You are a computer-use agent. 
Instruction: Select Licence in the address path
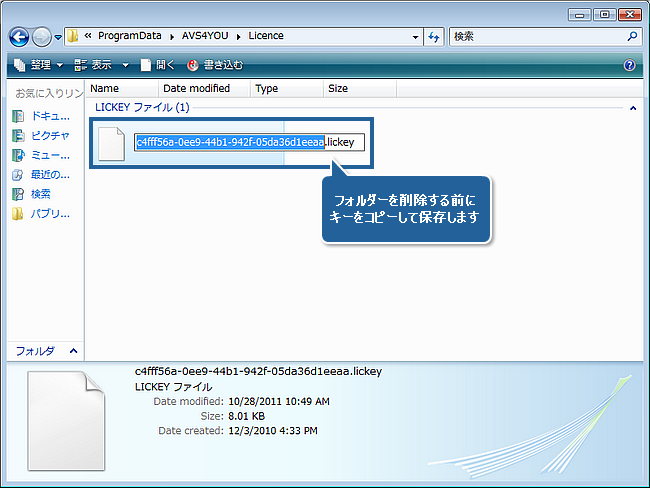pyautogui.click(x=266, y=36)
